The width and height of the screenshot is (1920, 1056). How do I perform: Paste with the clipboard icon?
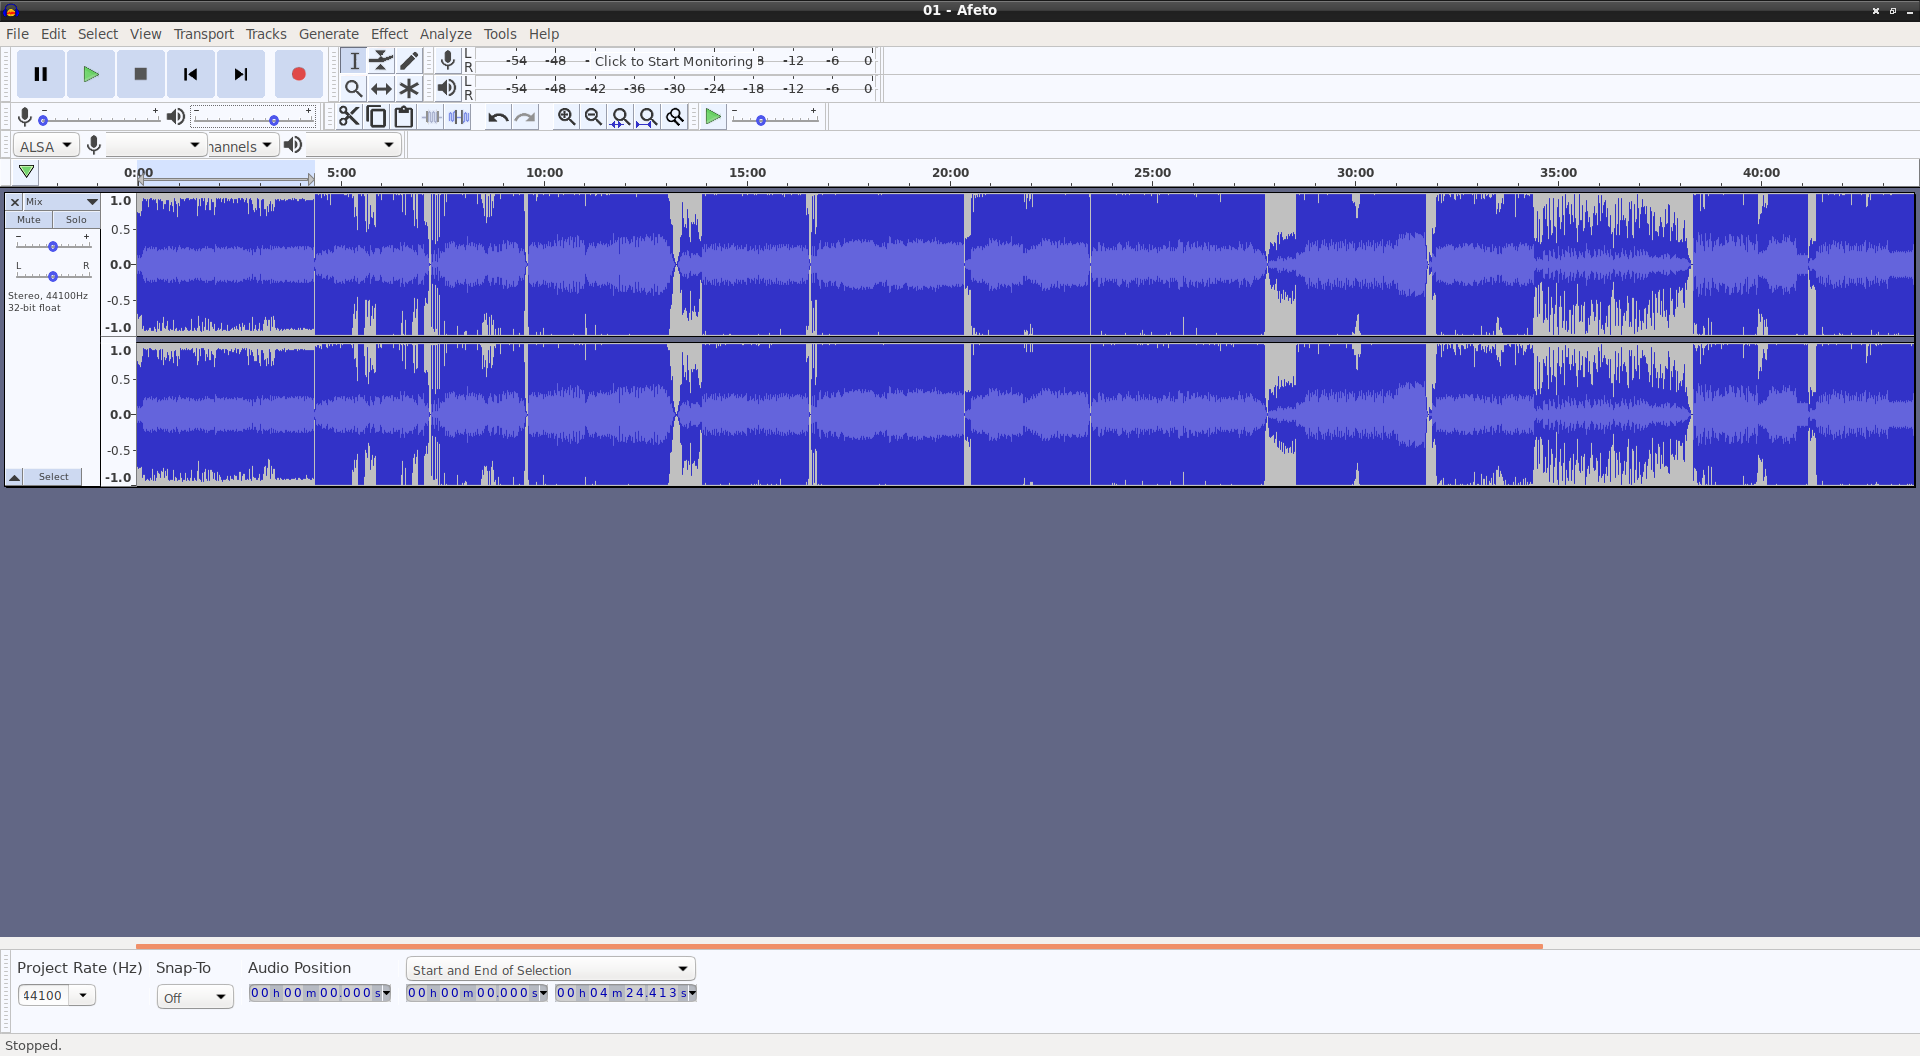[x=404, y=117]
